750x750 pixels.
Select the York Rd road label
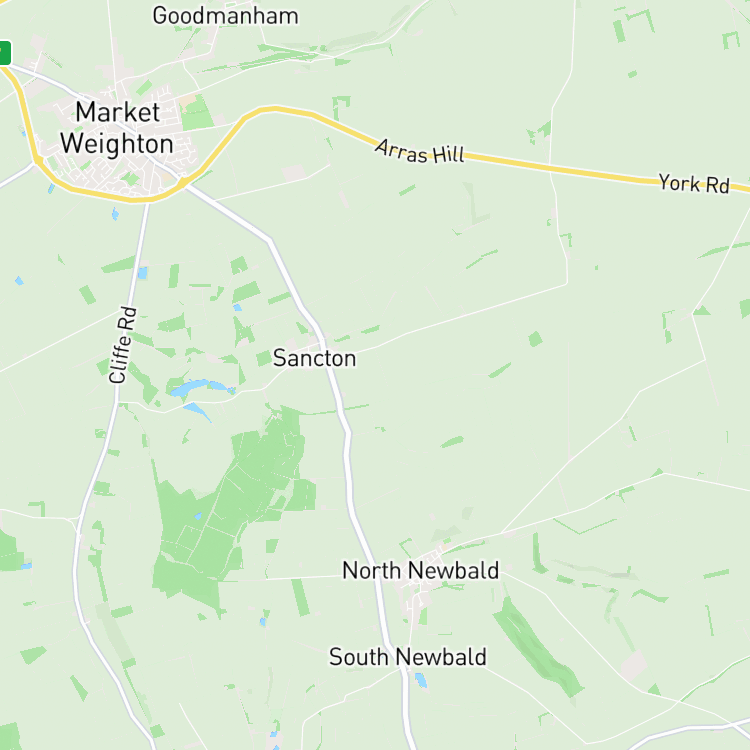(x=694, y=184)
